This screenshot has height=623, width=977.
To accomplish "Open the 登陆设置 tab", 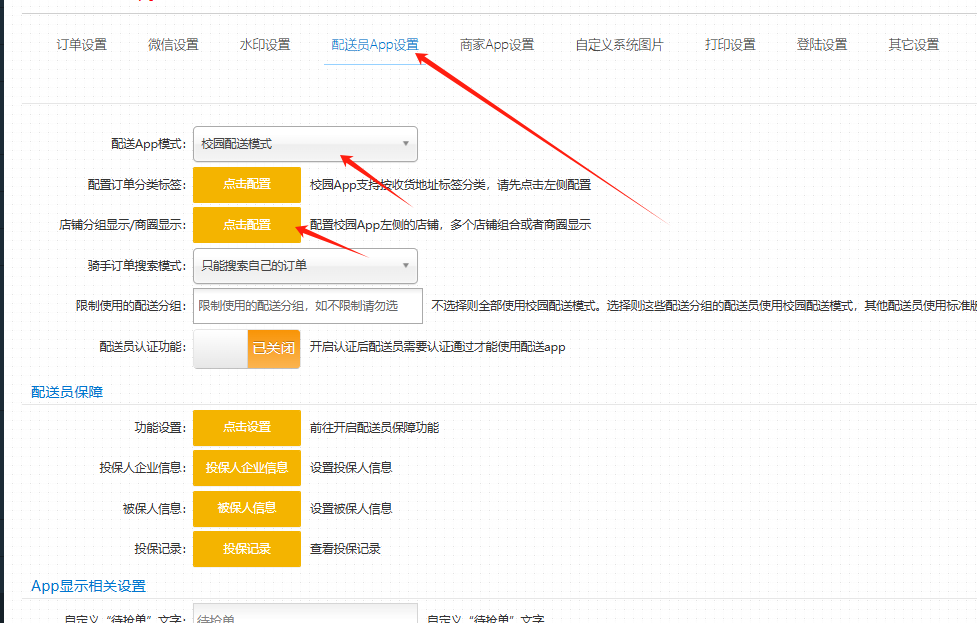I will pos(822,45).
